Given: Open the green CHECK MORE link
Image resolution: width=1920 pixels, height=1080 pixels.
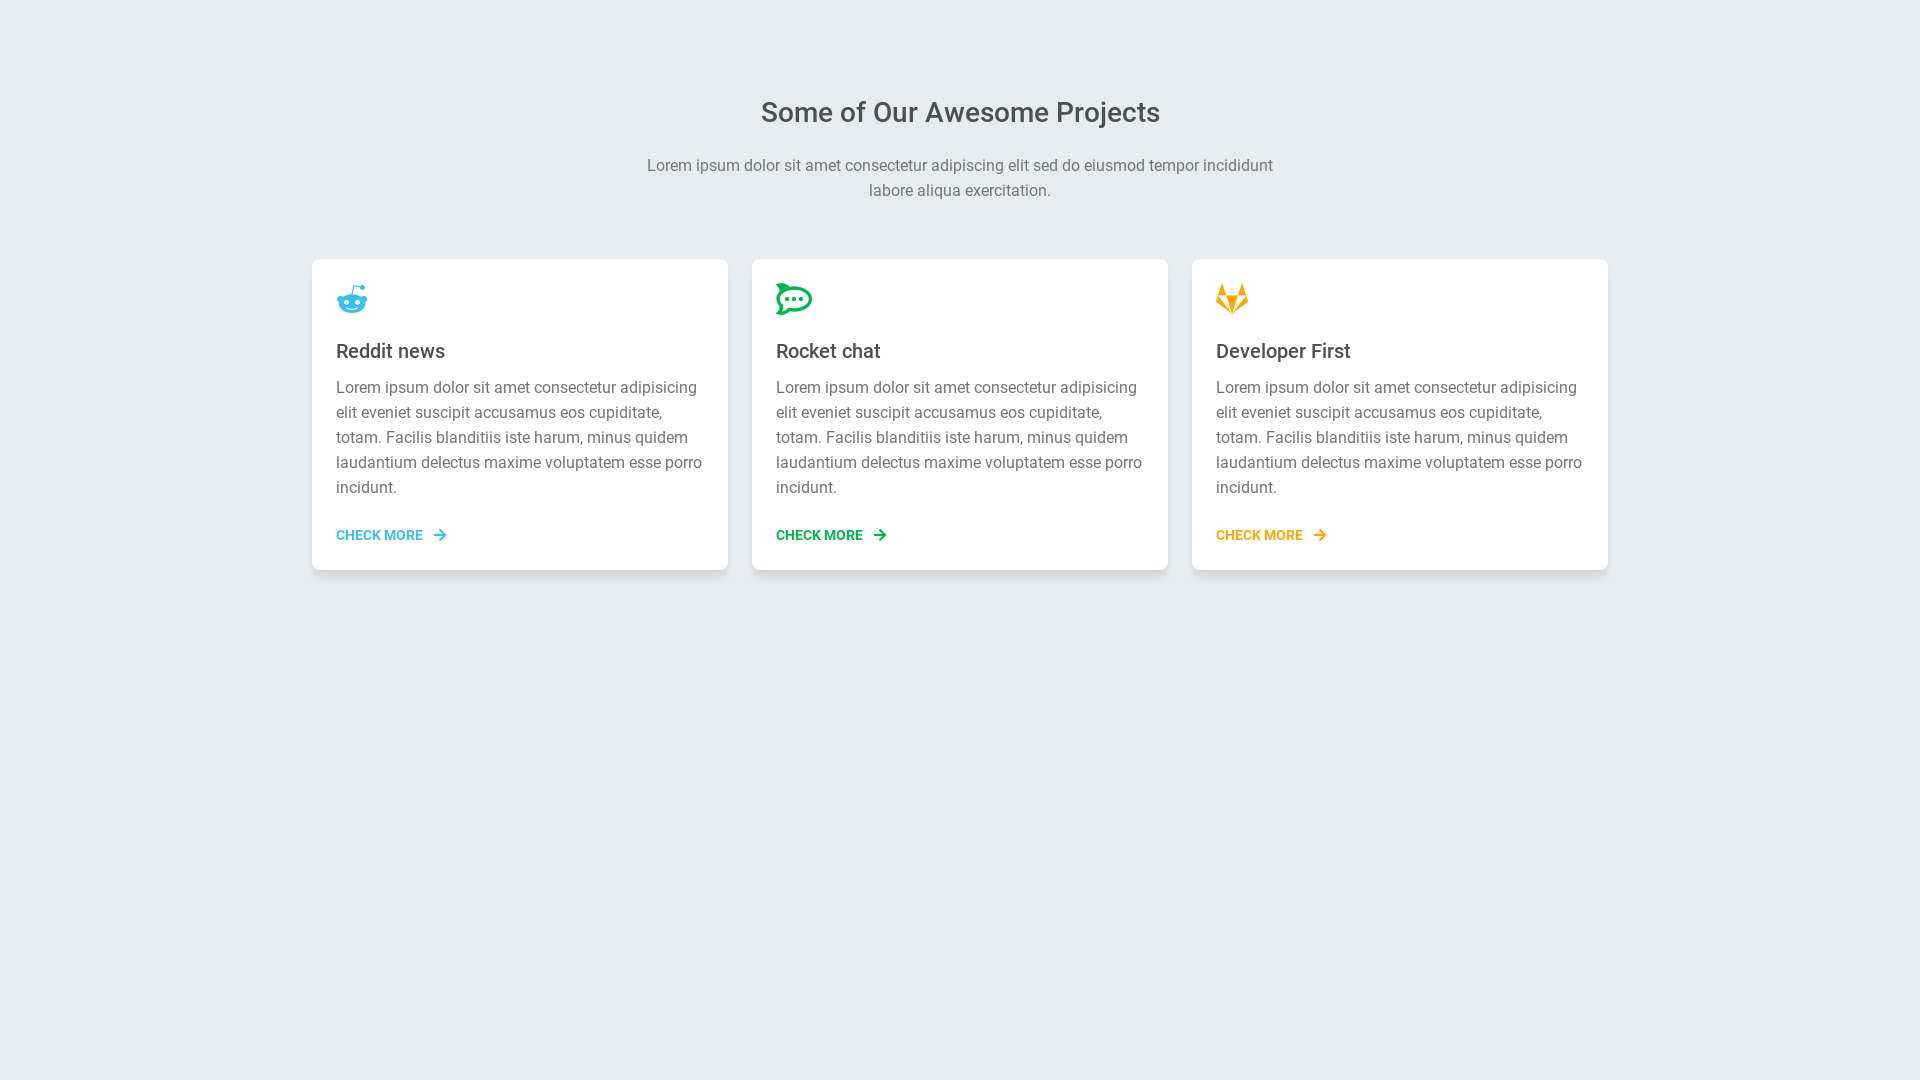Looking at the screenshot, I should 820,535.
